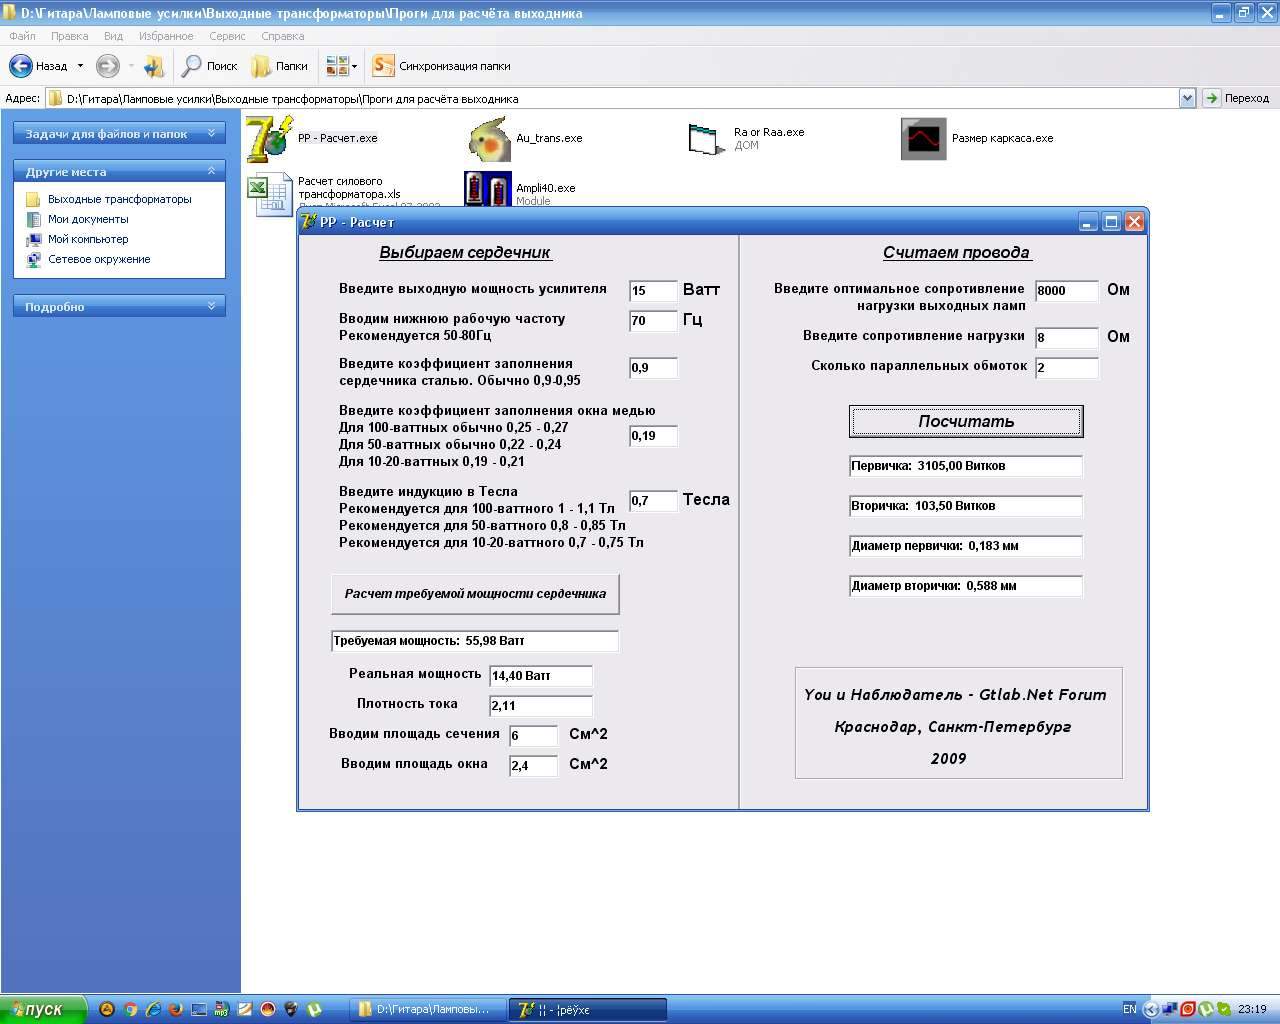Open the PP - Расчет.exe file icon
This screenshot has width=1280, height=1024.
pyautogui.click(x=269, y=139)
